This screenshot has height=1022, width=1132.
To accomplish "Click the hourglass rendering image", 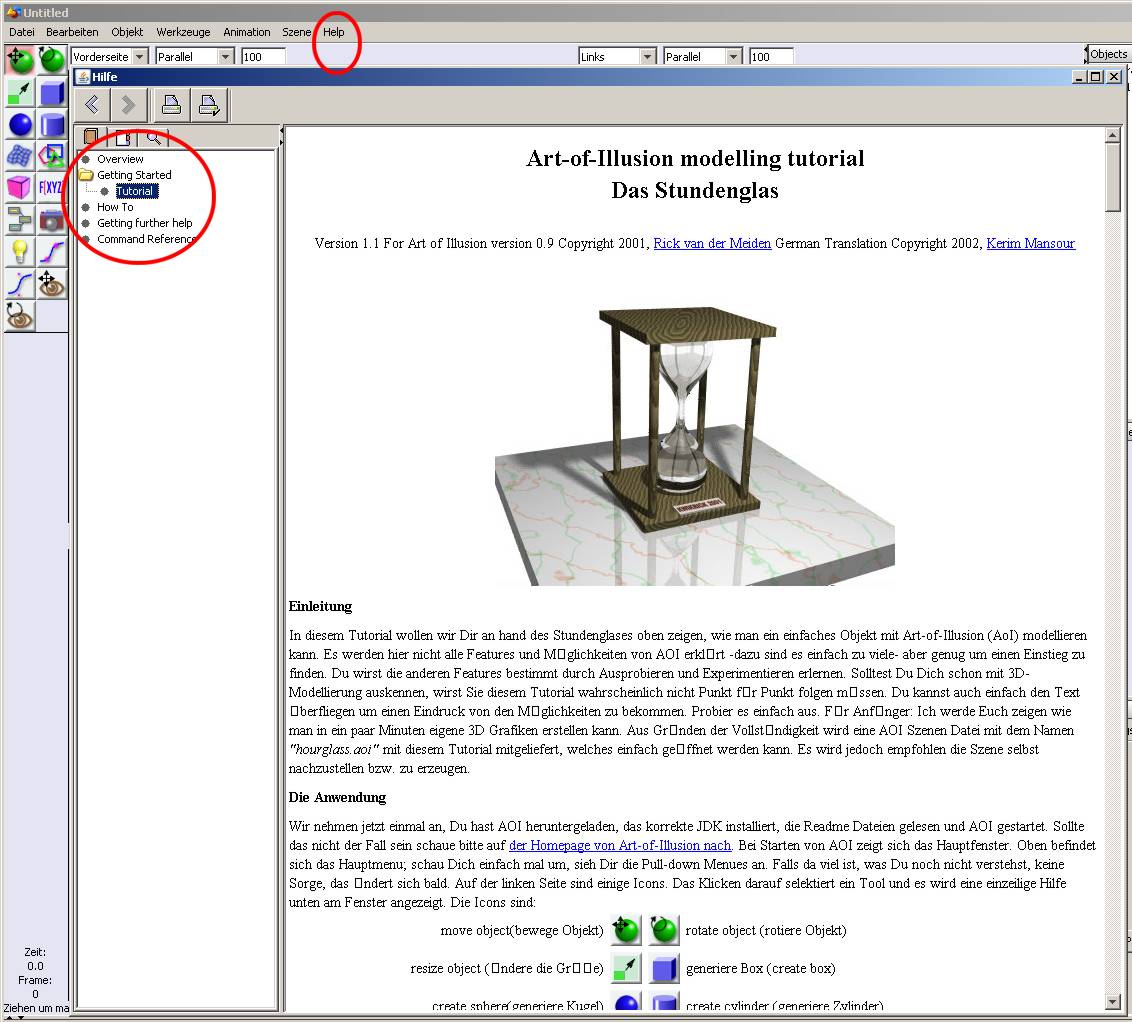I will (695, 445).
